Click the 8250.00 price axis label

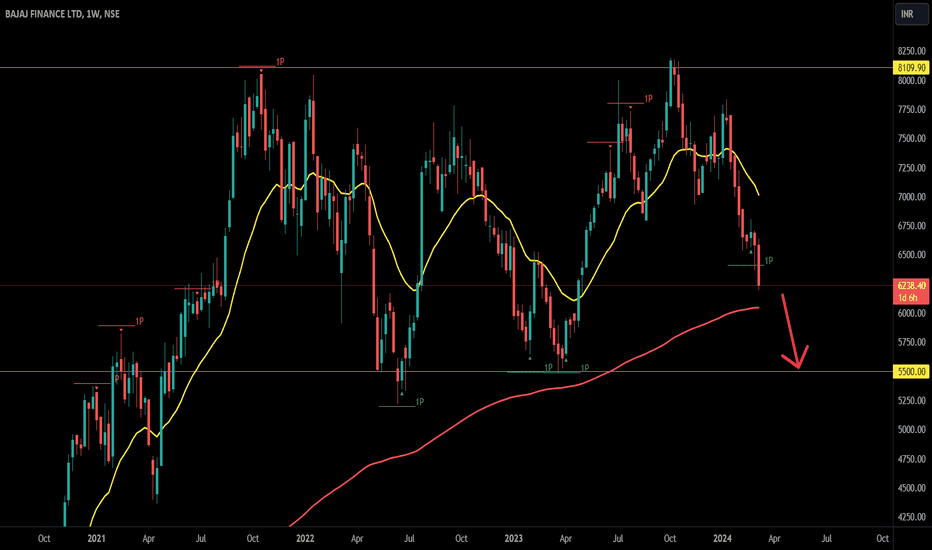point(912,51)
